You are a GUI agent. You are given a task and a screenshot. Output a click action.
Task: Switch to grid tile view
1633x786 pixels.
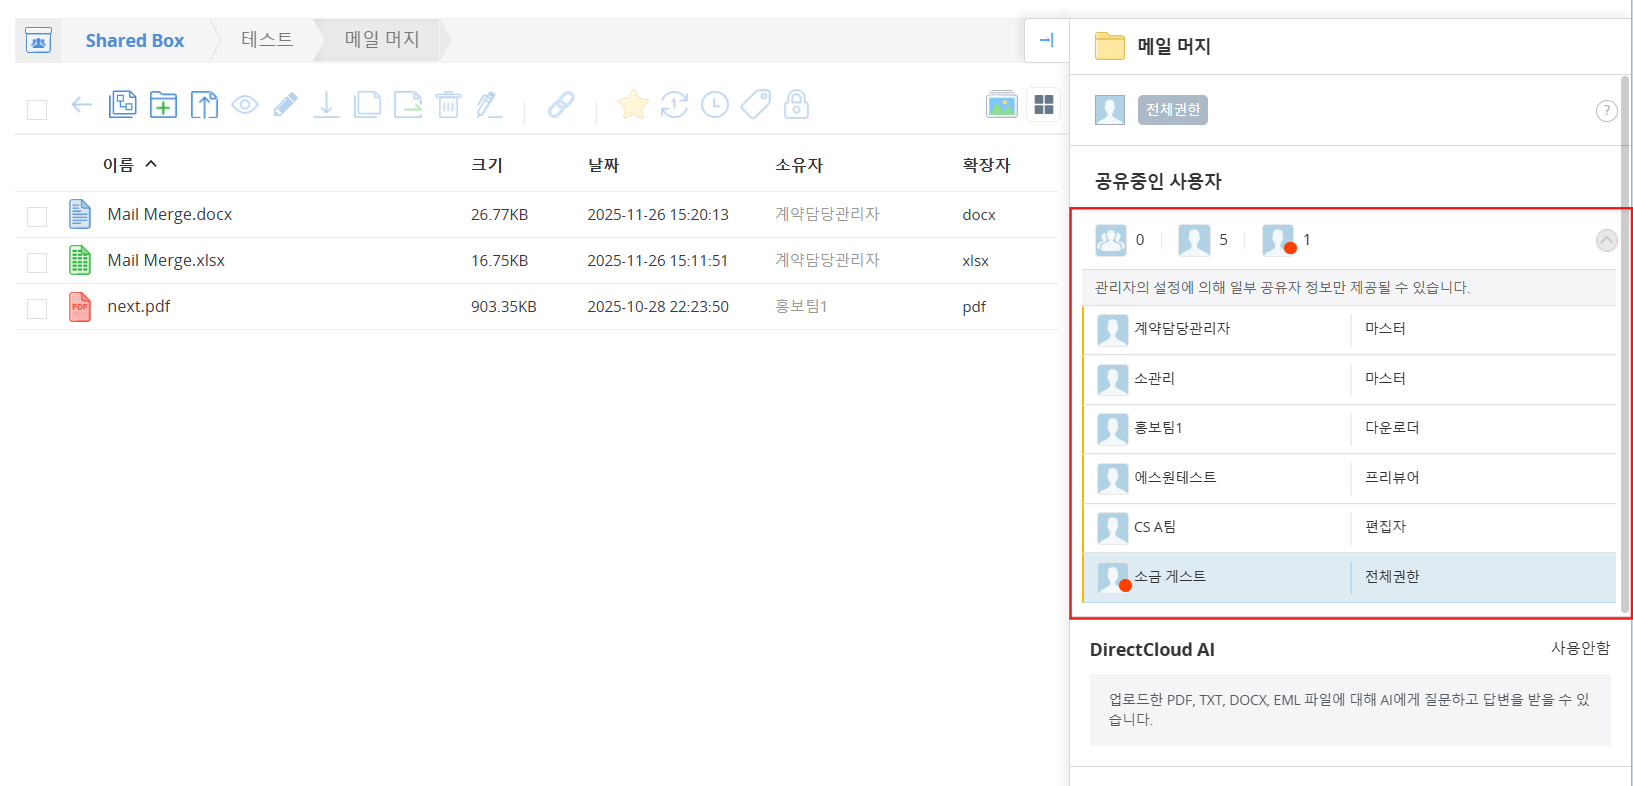click(1044, 105)
